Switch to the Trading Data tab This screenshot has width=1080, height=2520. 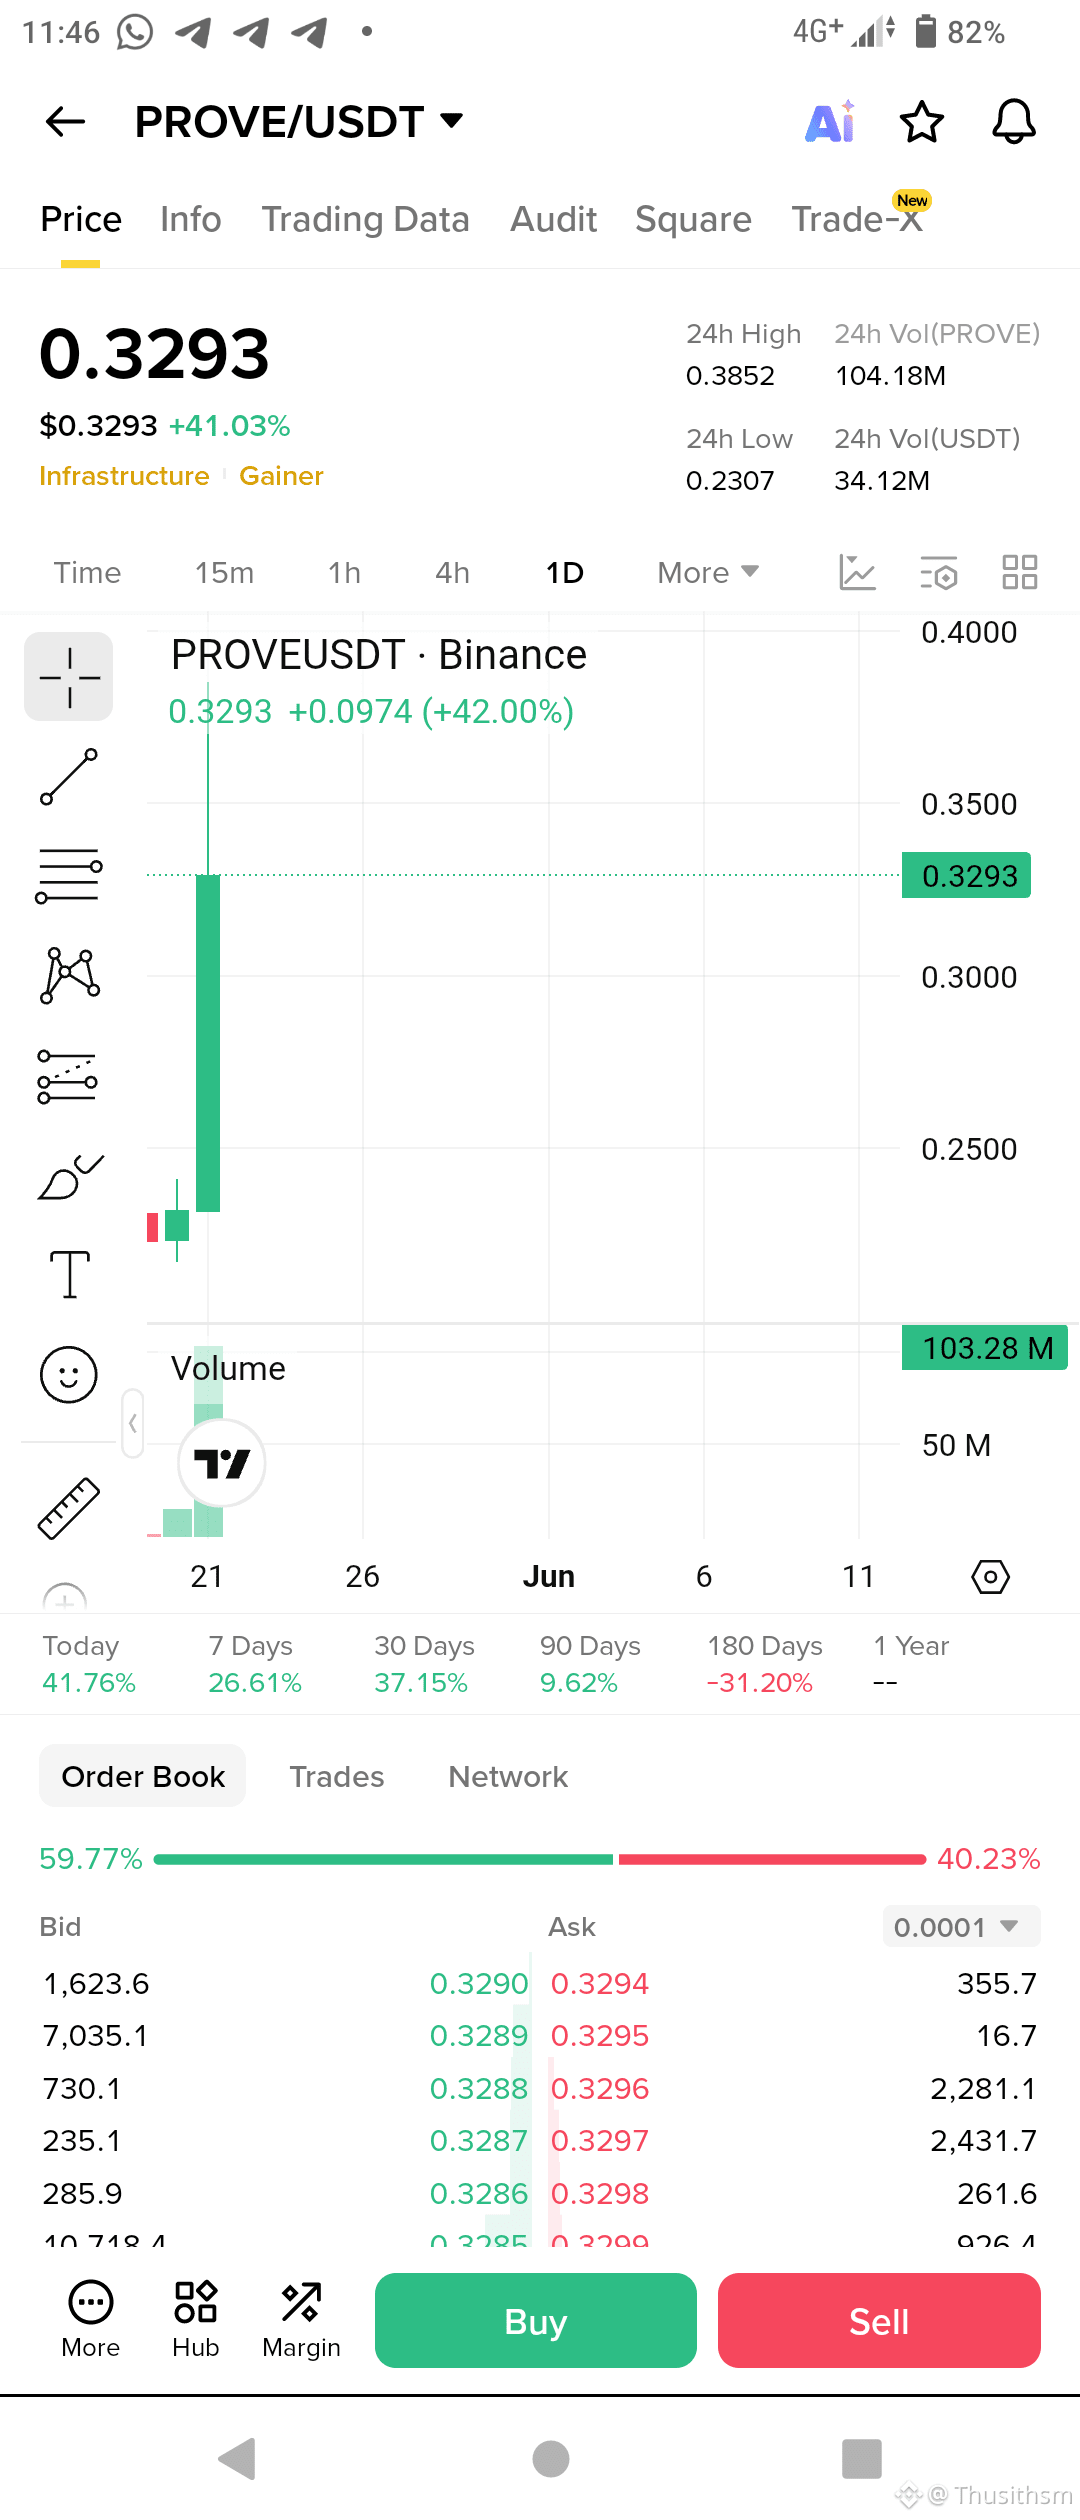click(365, 219)
